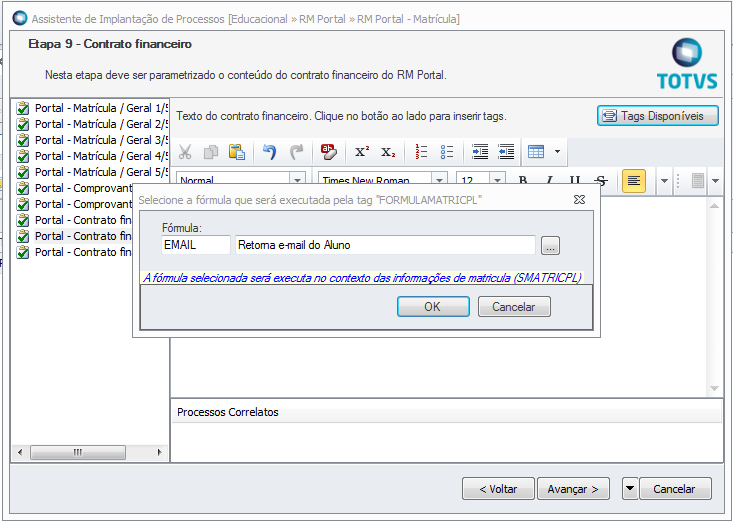This screenshot has height=524, width=733.
Task: Click the insert table icon
Action: [x=536, y=152]
